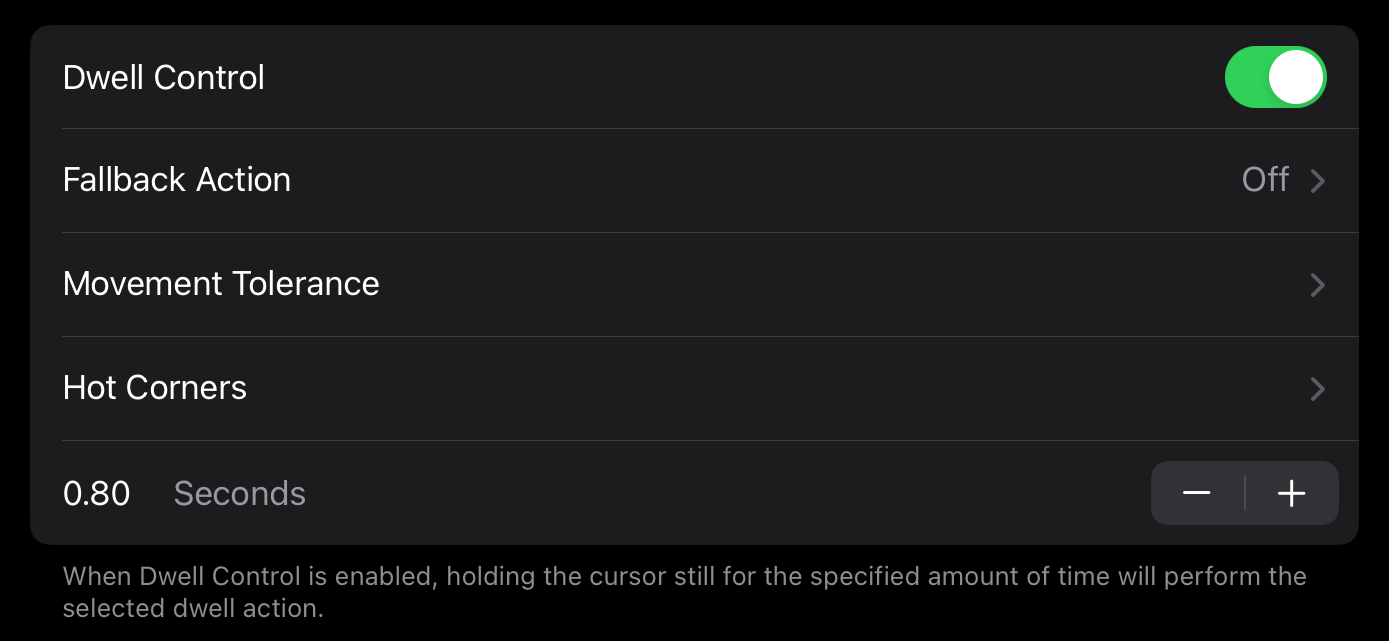
Task: Click the divider between minus and plus
Action: tap(1245, 493)
